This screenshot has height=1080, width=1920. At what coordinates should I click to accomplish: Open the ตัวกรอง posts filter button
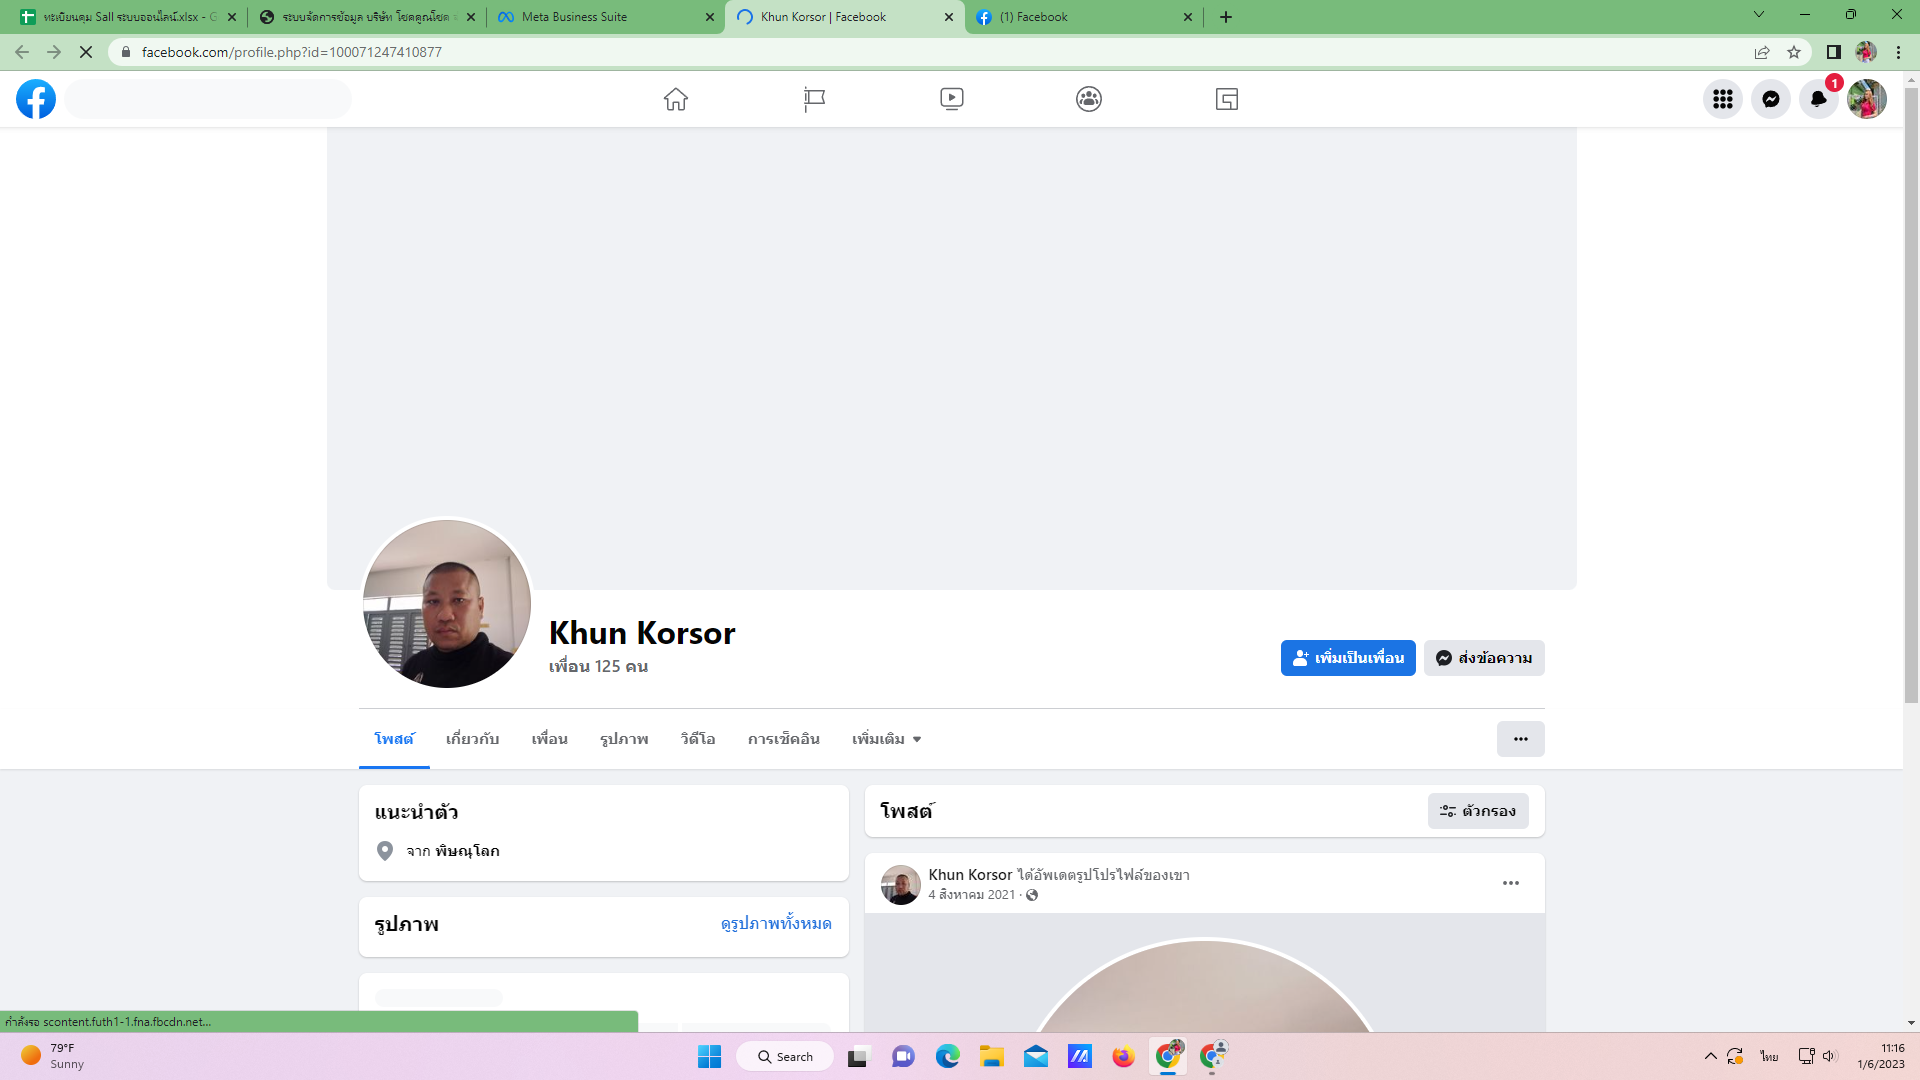pyautogui.click(x=1478, y=811)
